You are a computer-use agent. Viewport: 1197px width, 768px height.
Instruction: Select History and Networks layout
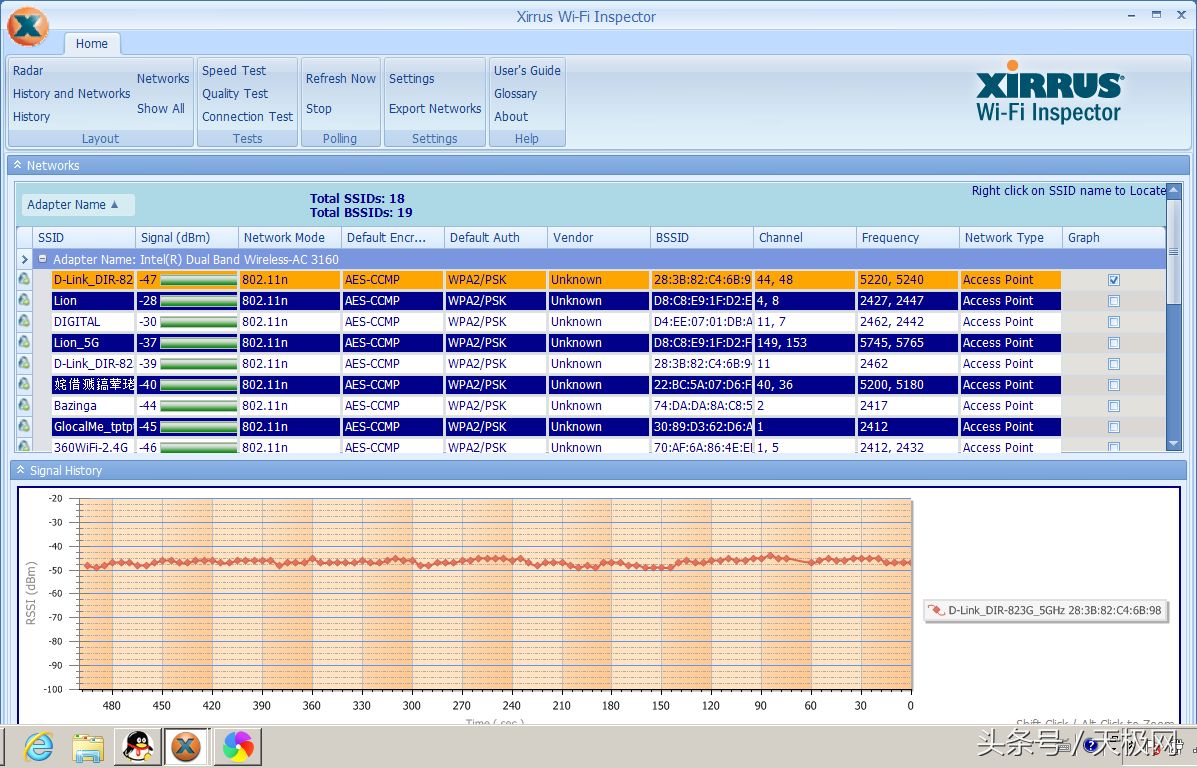coord(72,93)
